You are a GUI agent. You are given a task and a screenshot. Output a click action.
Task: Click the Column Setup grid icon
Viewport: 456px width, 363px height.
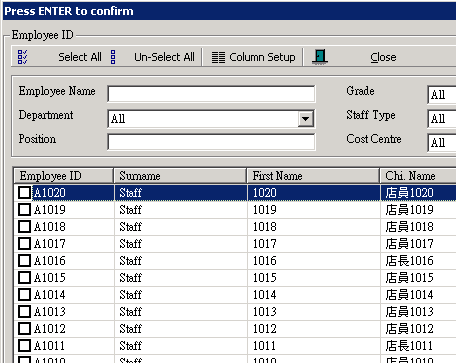click(218, 57)
